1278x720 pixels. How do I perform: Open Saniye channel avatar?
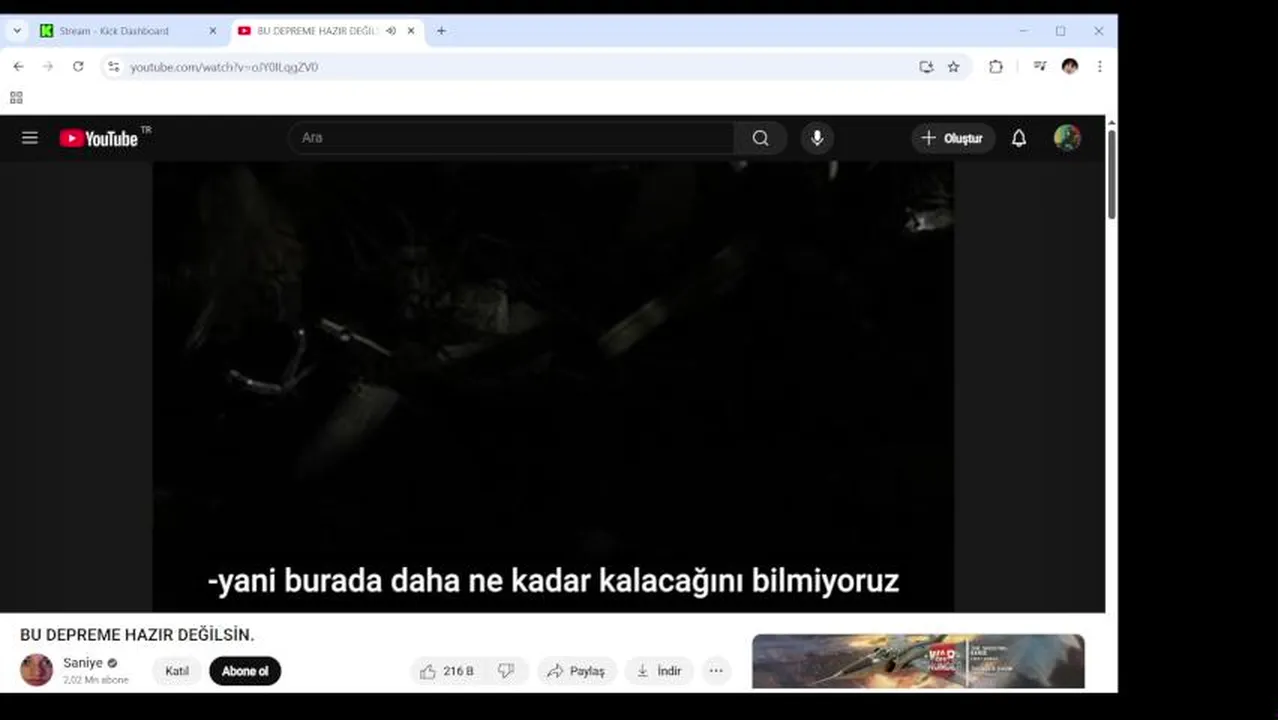tap(37, 670)
